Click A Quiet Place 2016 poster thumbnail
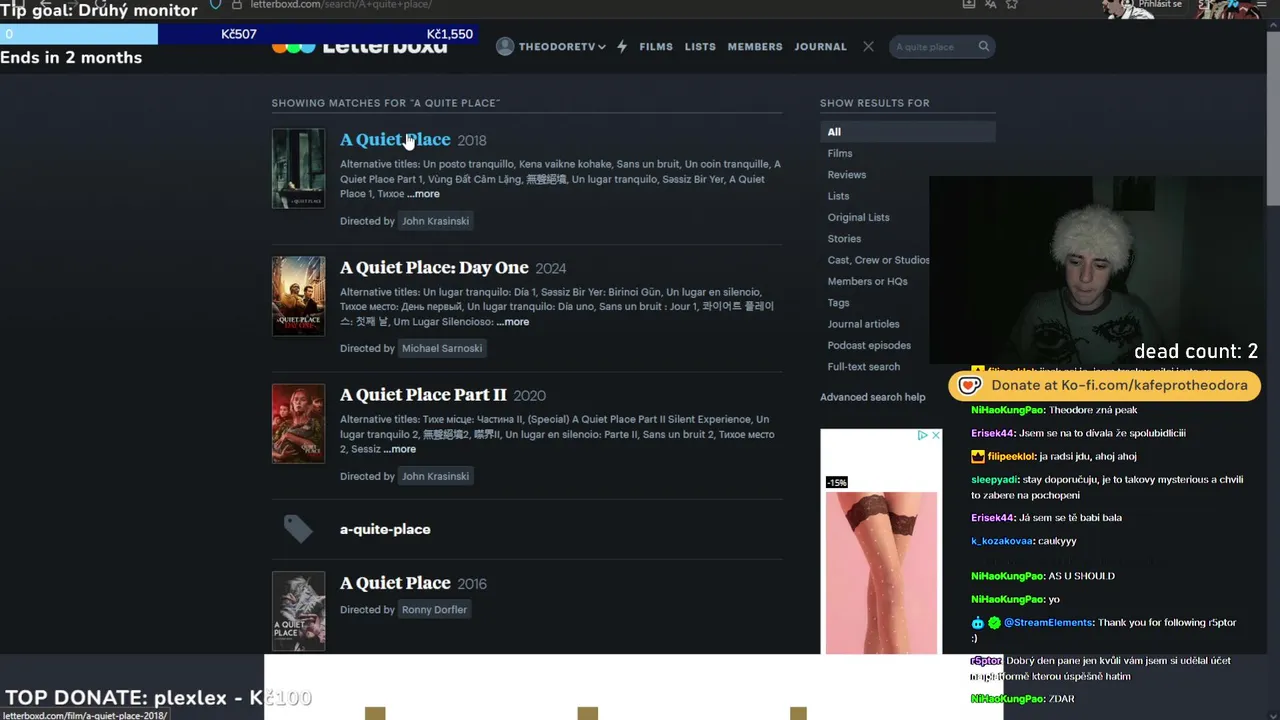 (x=298, y=611)
